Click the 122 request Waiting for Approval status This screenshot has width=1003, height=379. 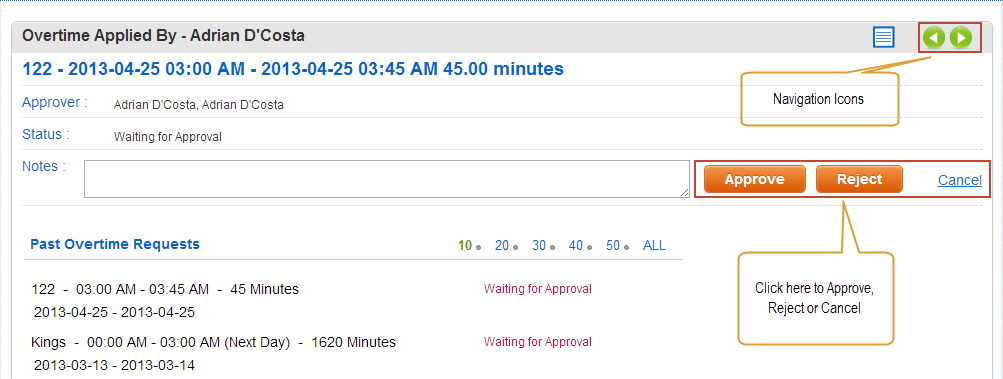click(537, 289)
